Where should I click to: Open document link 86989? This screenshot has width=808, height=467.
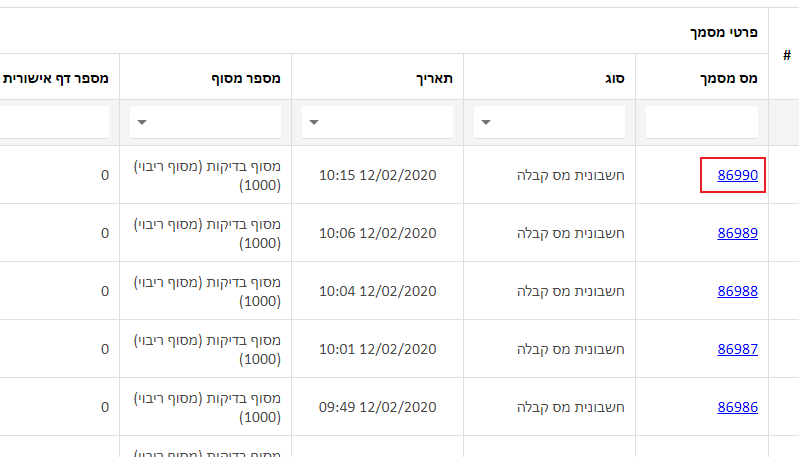737,233
